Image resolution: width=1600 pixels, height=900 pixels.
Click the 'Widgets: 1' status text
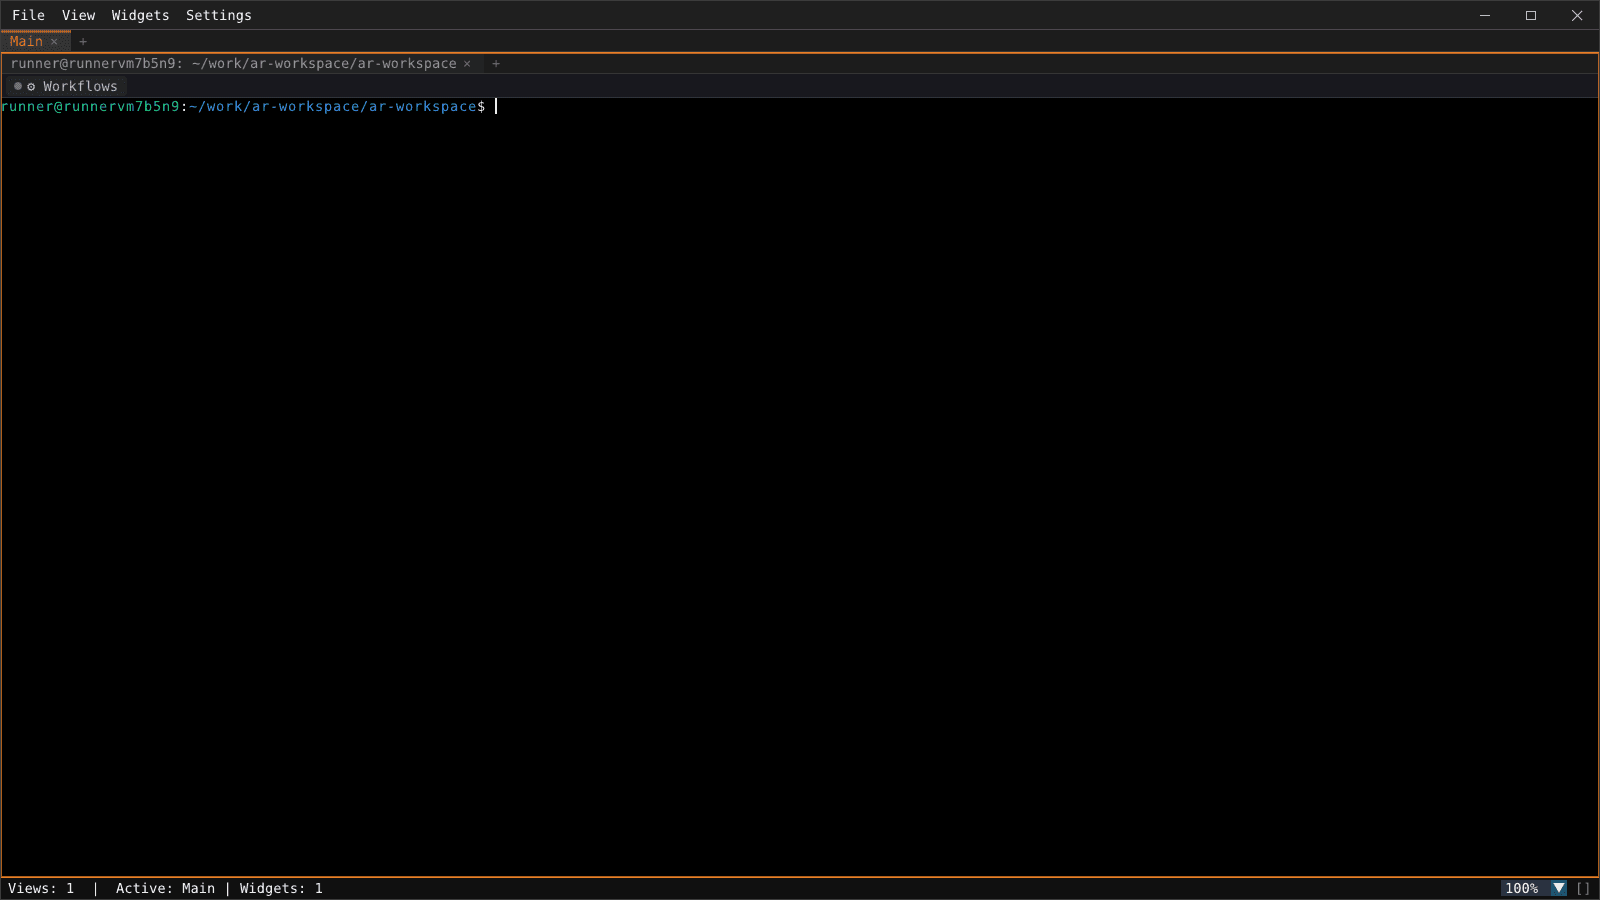tap(281, 888)
